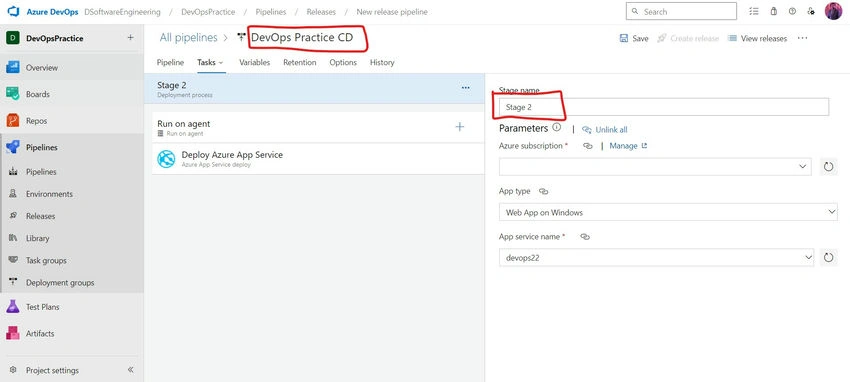This screenshot has height=382, width=850.
Task: Open the Environments sidebar icon
Action: pos(14,194)
